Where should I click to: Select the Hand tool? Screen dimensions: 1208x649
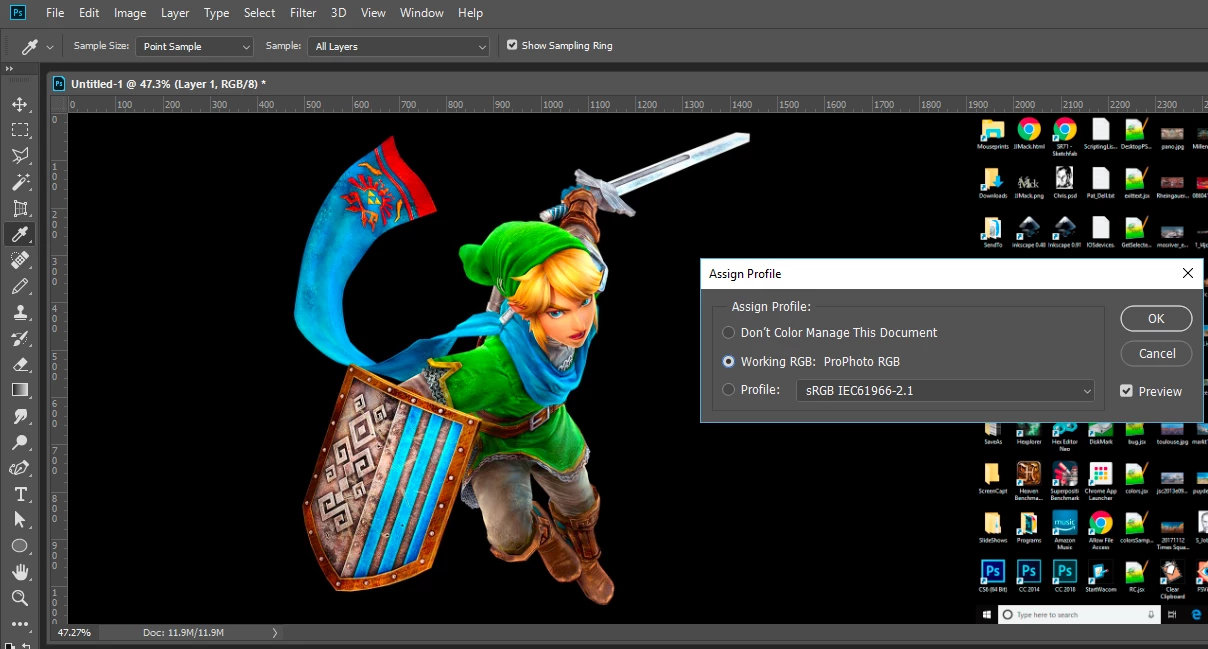coord(20,572)
